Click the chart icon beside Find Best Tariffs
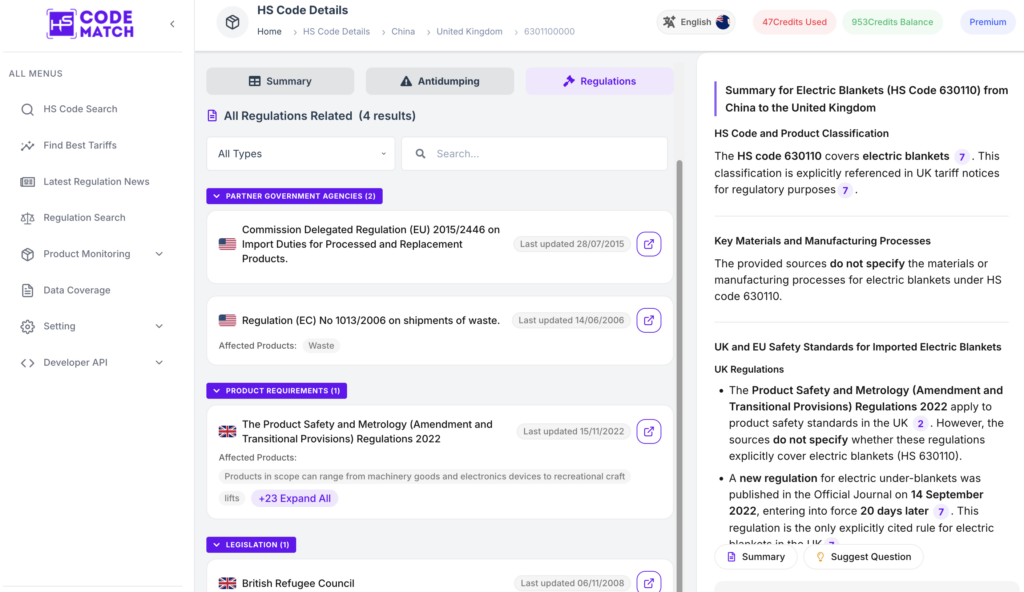1024x592 pixels. pyautogui.click(x=27, y=146)
